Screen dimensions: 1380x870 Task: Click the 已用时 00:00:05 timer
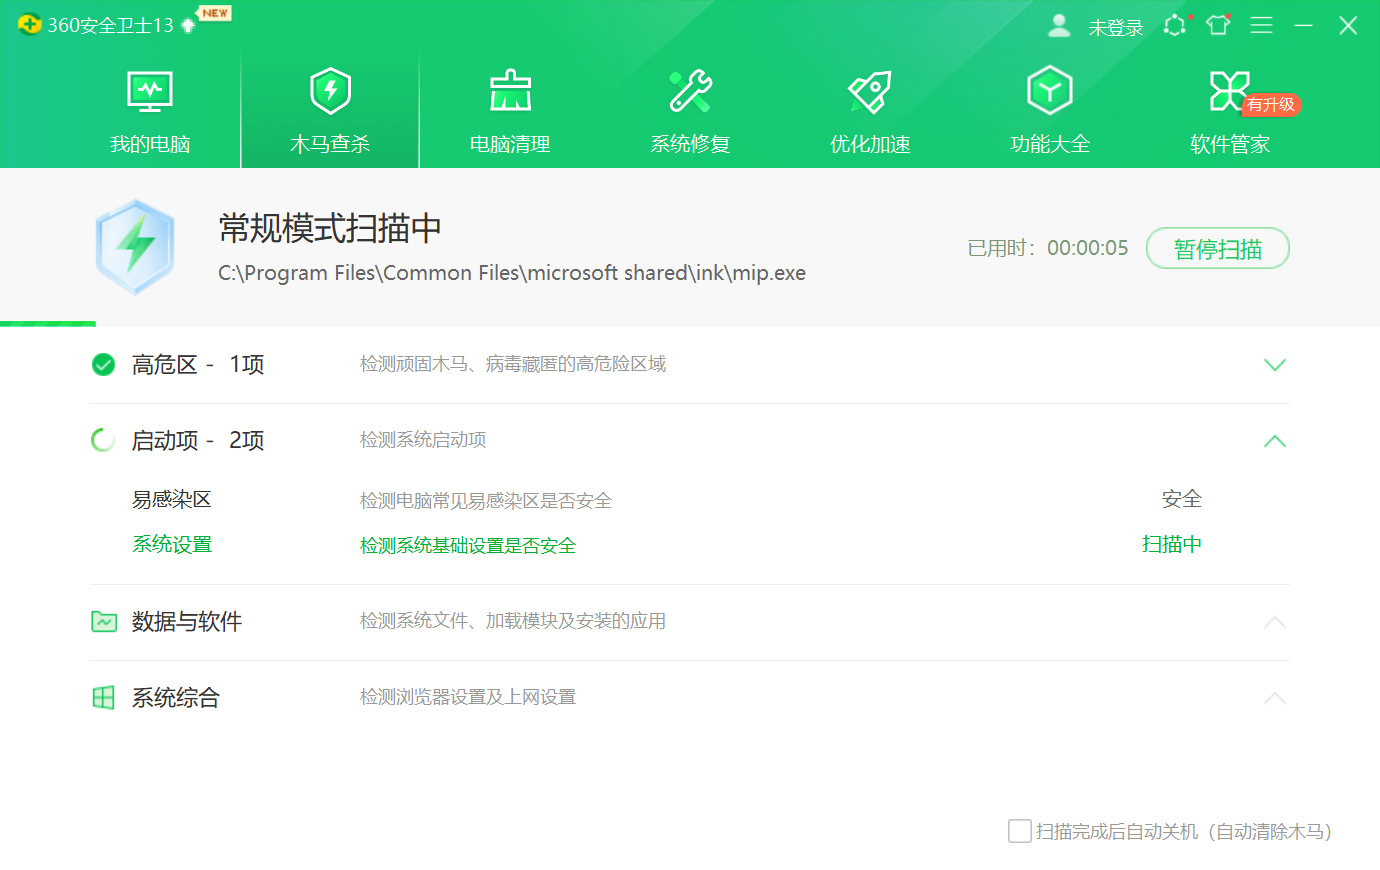[1048, 248]
